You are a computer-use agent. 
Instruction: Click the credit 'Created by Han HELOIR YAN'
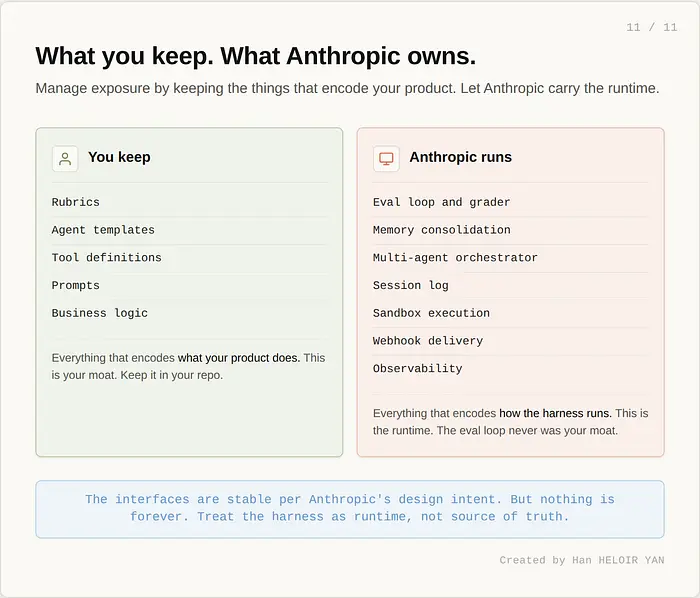(x=582, y=560)
